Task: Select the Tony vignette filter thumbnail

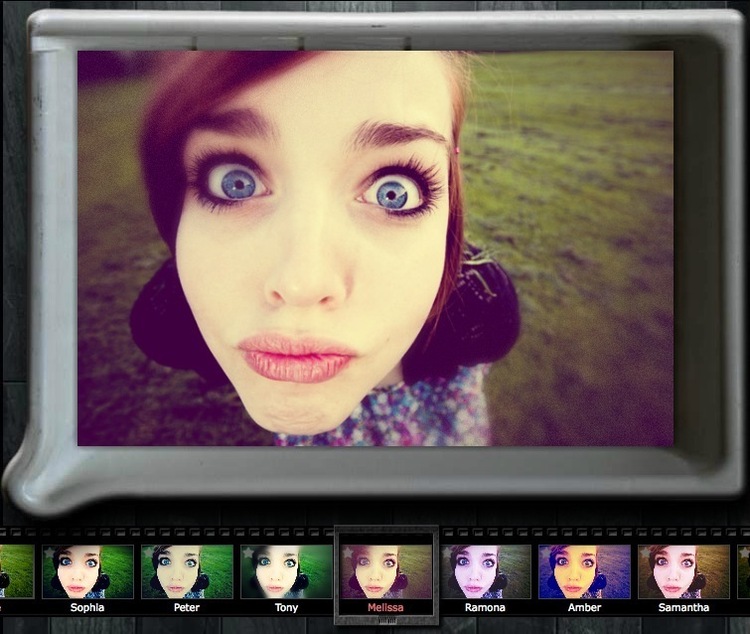Action: click(286, 572)
